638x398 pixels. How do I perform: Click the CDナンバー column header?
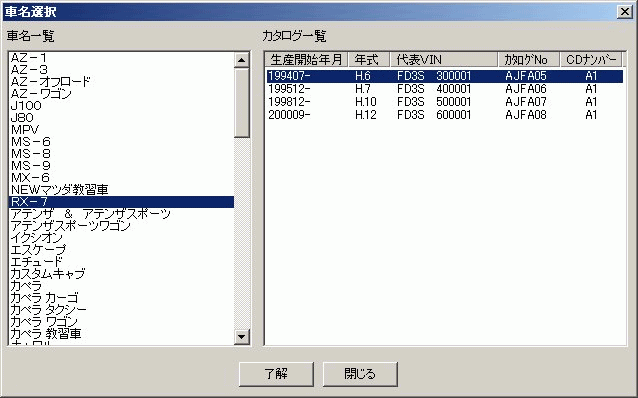[591, 60]
